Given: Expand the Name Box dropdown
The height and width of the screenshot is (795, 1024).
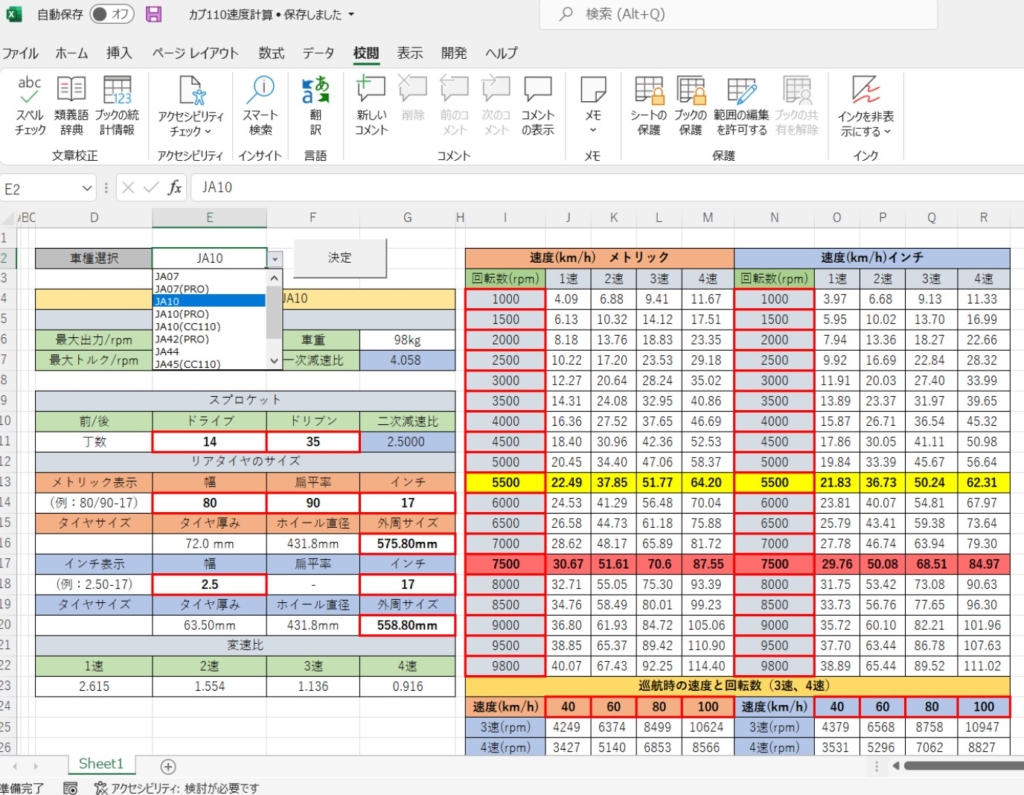Looking at the screenshot, I should 87,189.
